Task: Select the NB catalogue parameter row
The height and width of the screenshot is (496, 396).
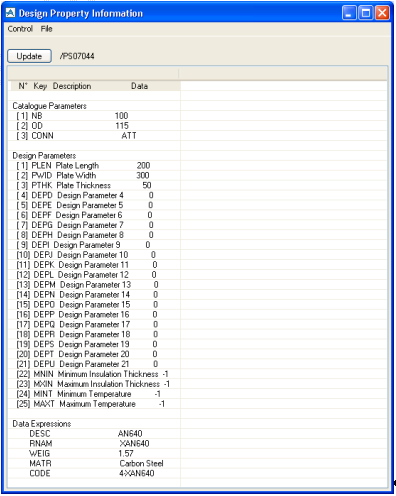Action: pos(94,116)
